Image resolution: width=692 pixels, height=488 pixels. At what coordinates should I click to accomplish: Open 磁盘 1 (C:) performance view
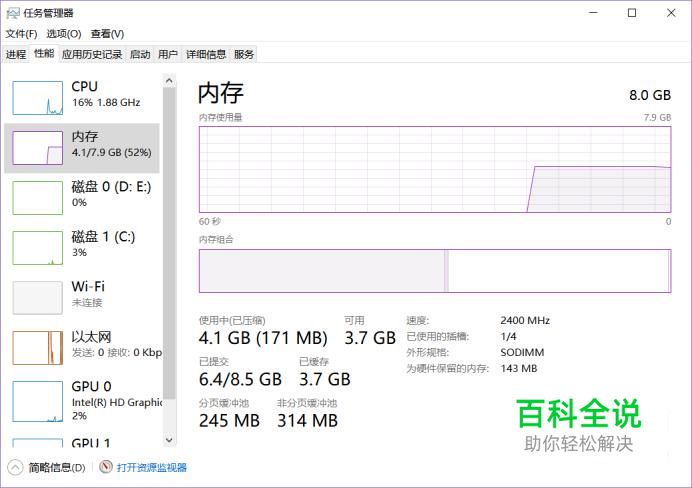pyautogui.click(x=82, y=248)
